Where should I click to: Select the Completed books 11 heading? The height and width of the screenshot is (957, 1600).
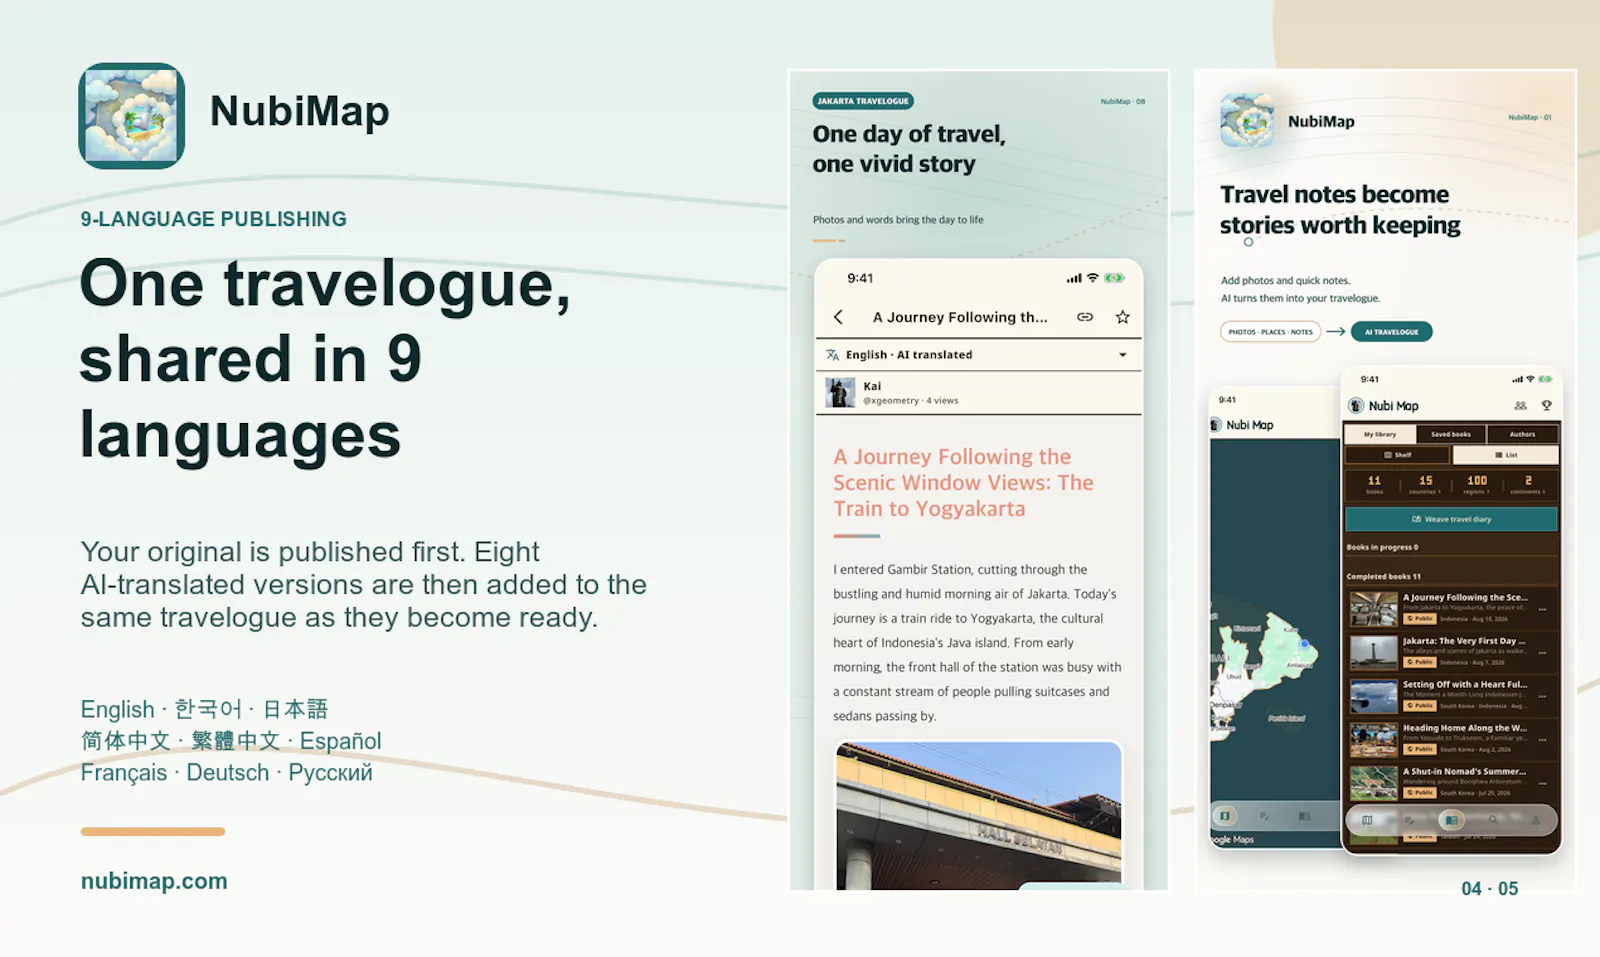tap(1383, 576)
